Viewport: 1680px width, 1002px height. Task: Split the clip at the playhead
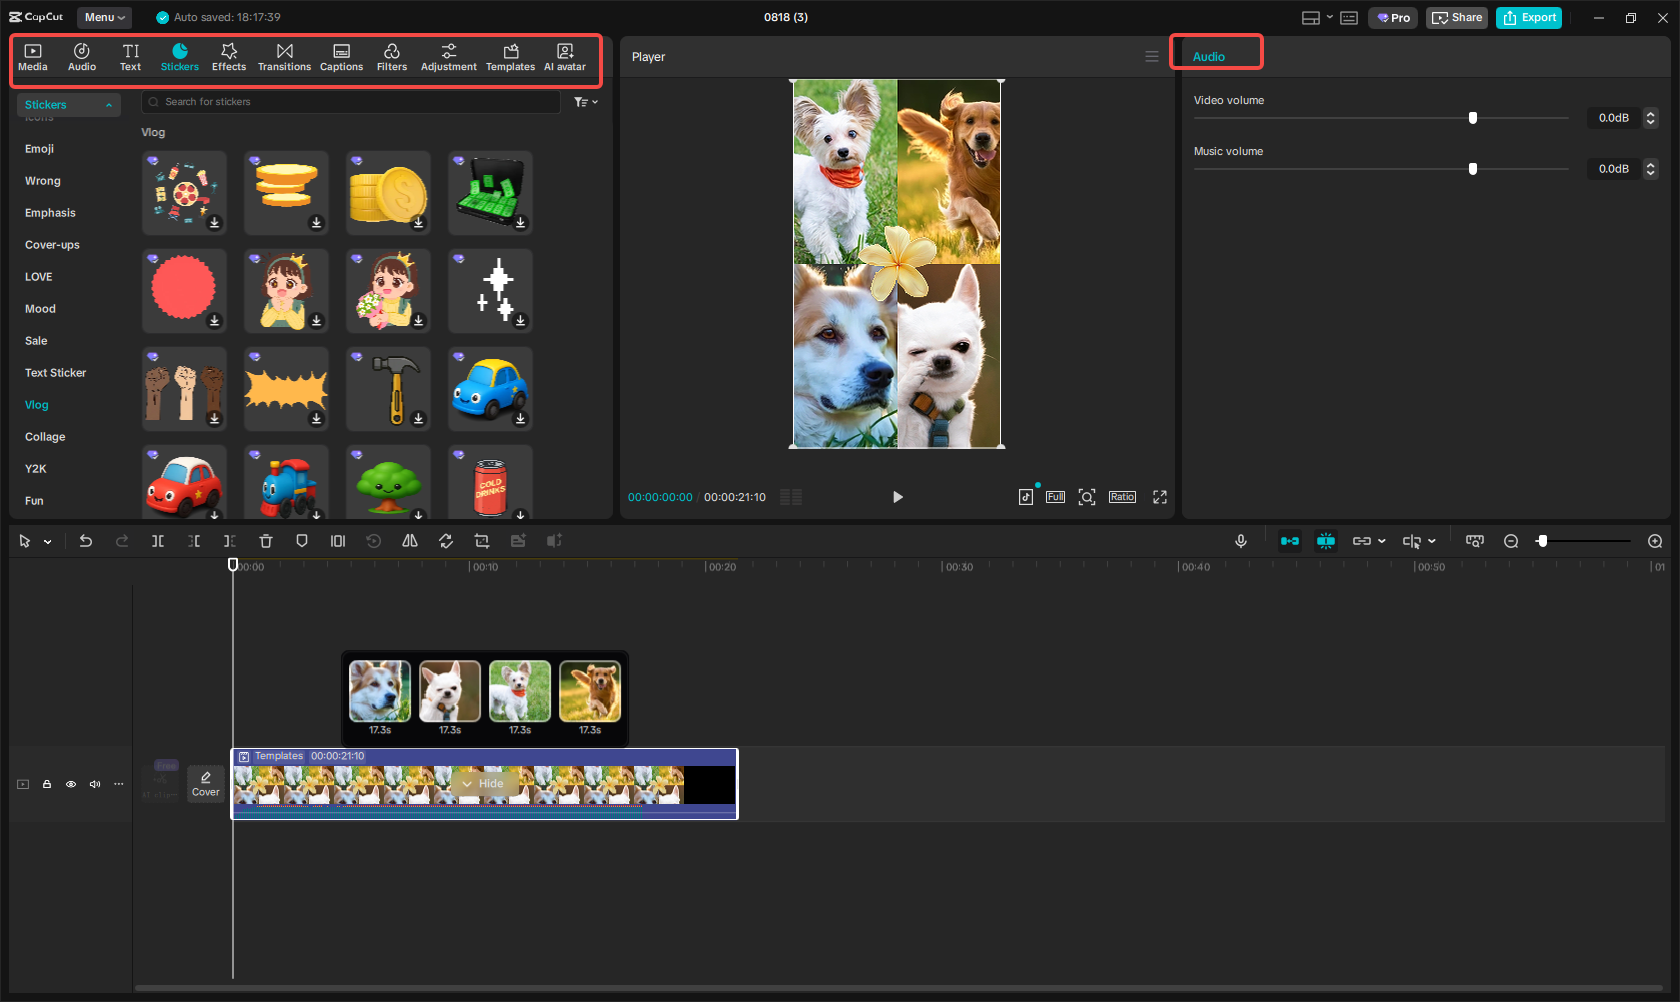pyautogui.click(x=157, y=540)
